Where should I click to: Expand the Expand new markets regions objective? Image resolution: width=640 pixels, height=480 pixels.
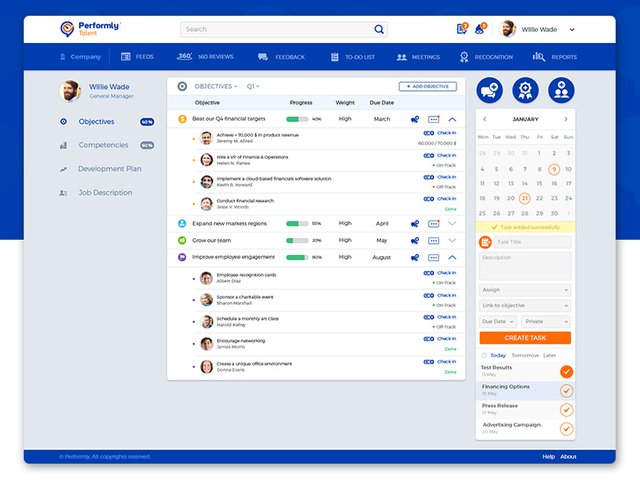click(x=452, y=223)
